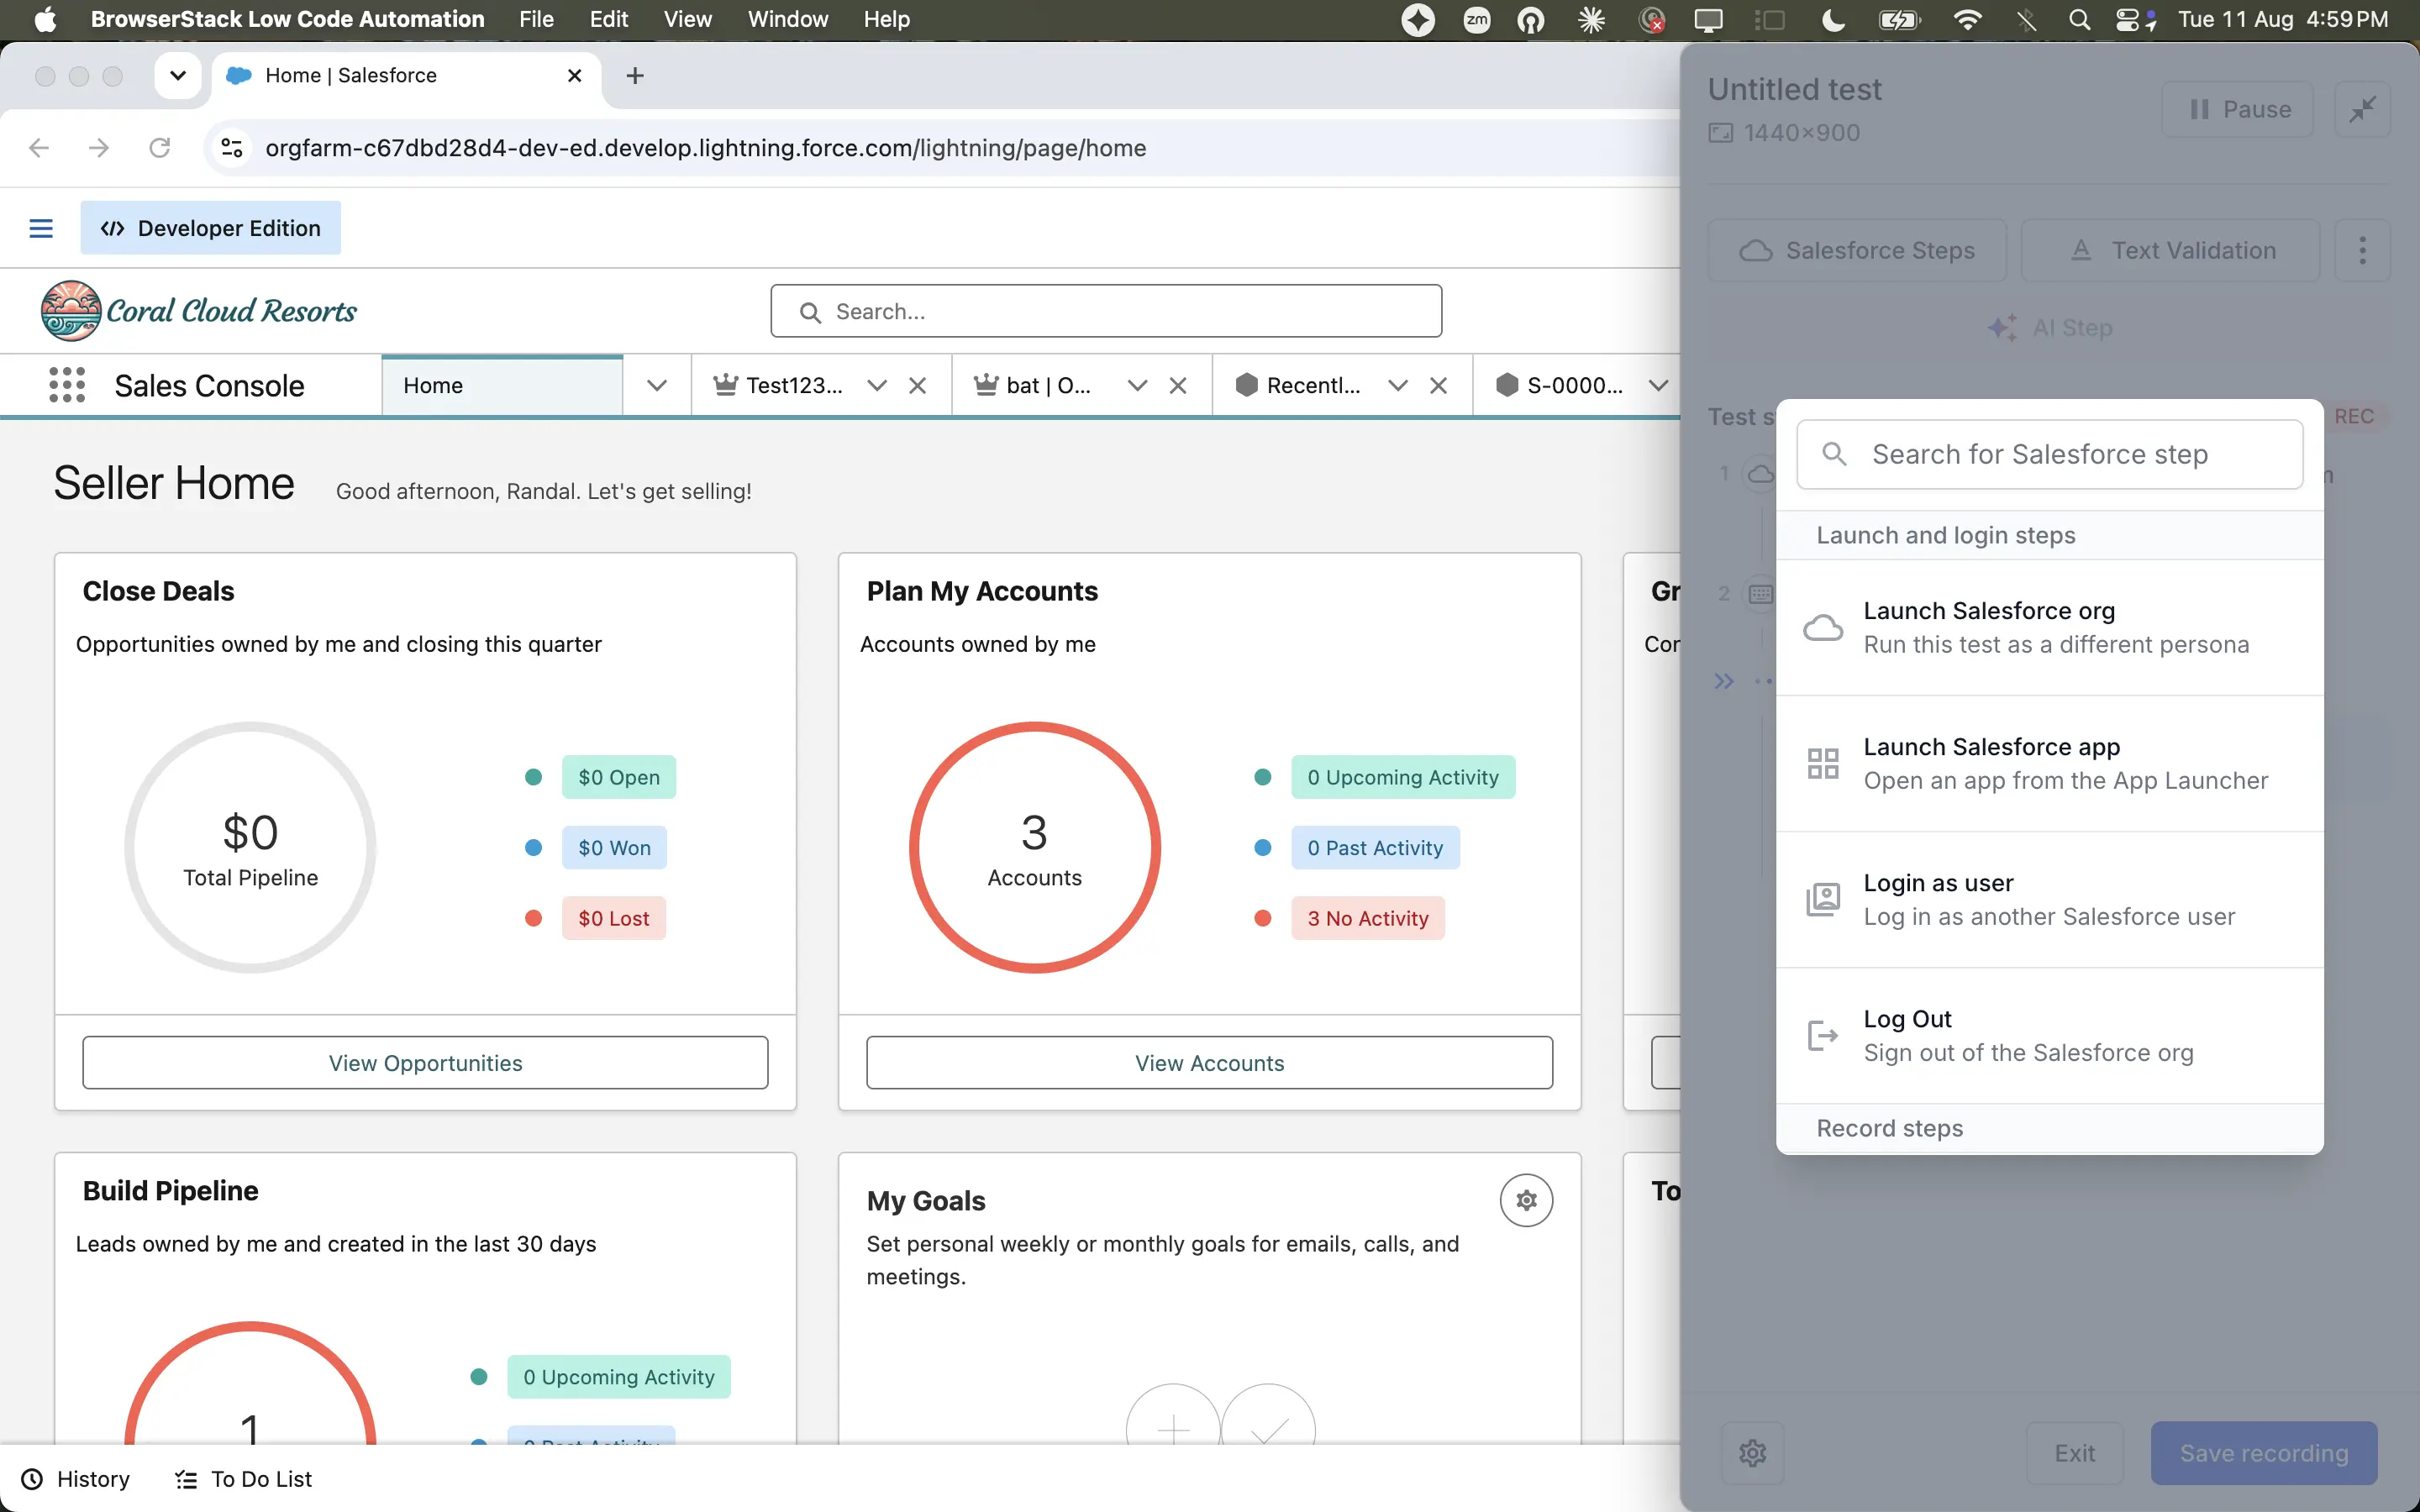This screenshot has height=1512, width=2420.
Task: Open the Window menu in menu bar
Action: 788,20
